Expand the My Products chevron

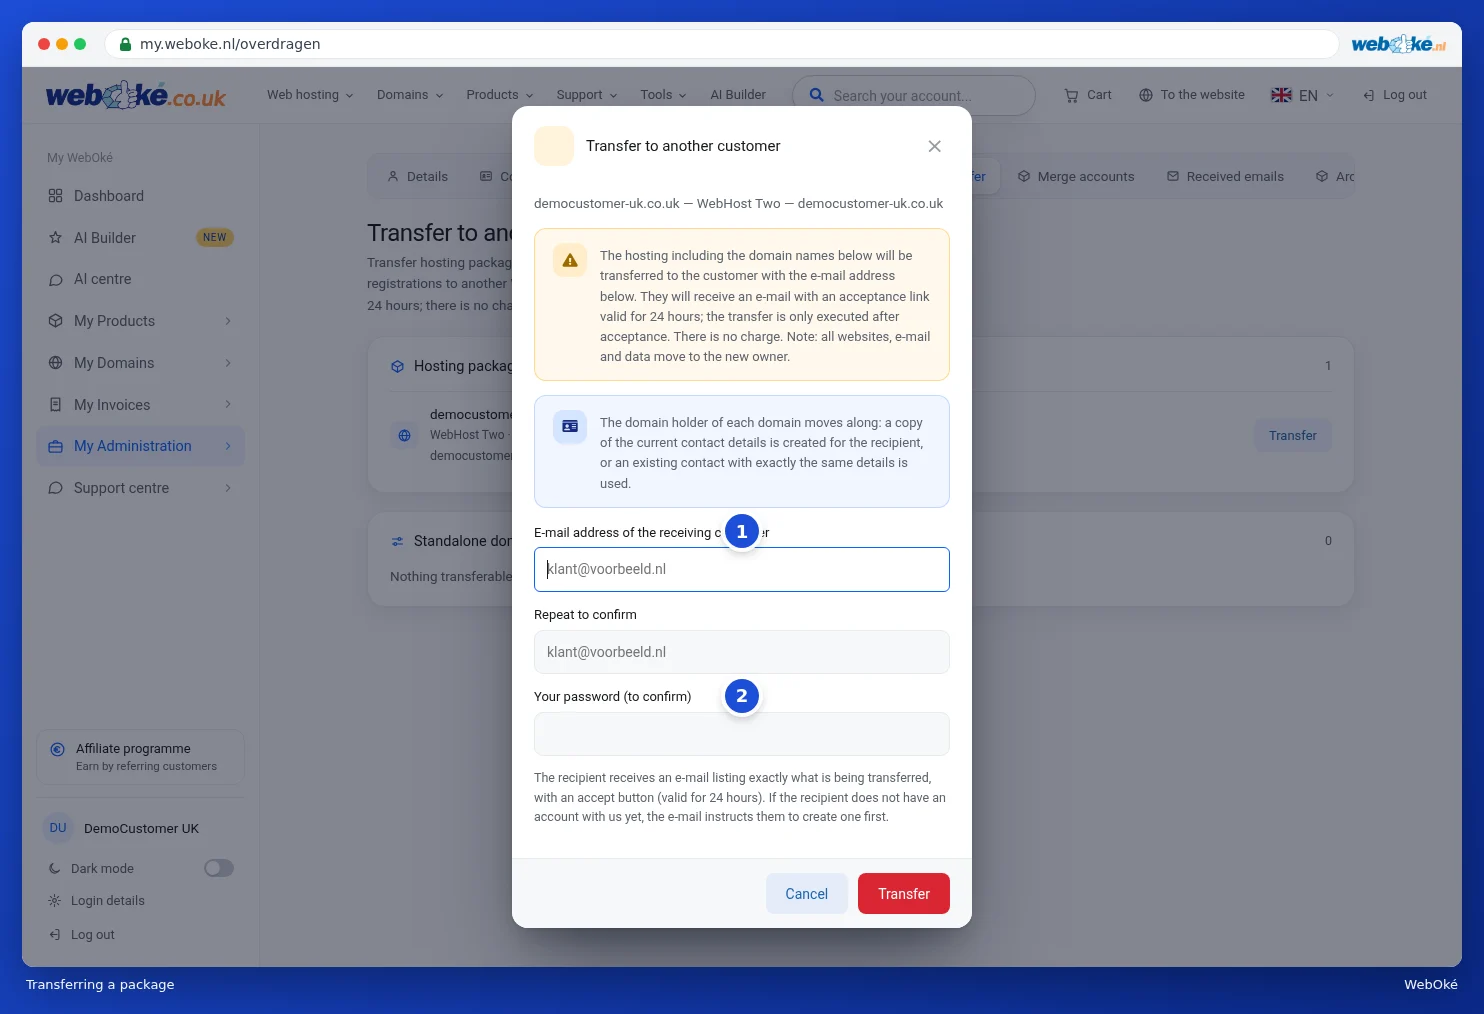228,321
